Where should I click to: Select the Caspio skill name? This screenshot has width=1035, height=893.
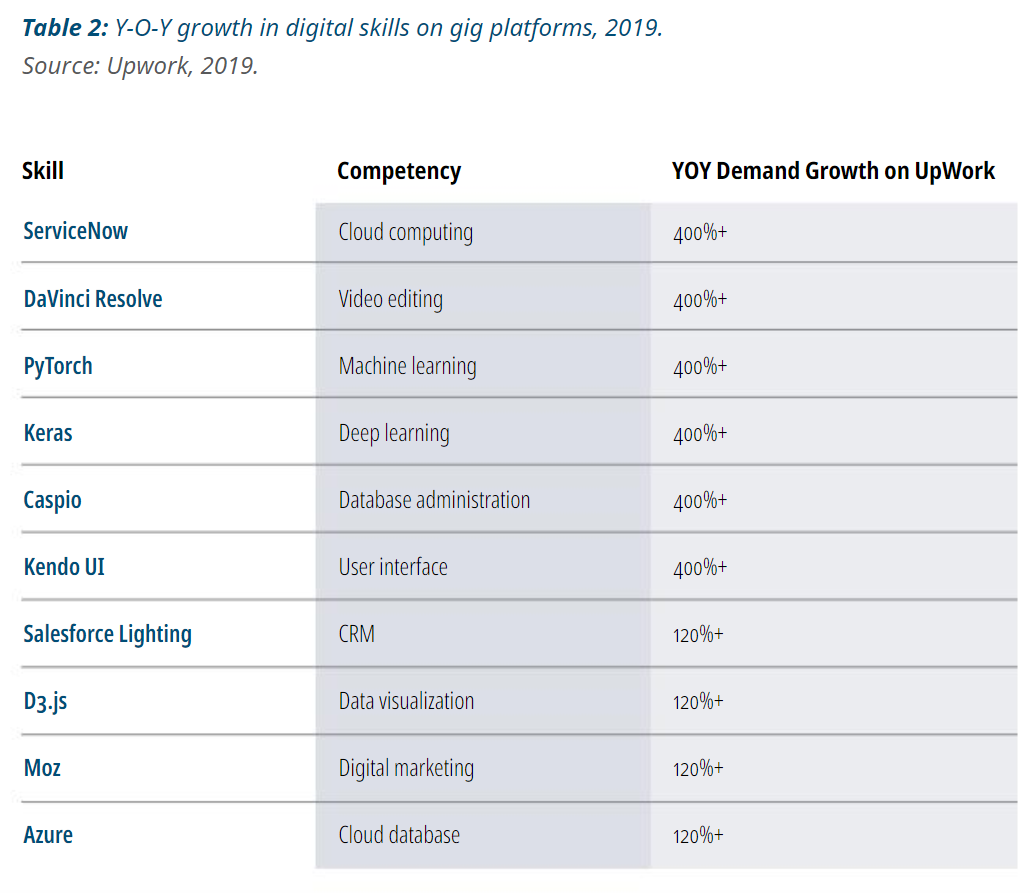point(52,500)
